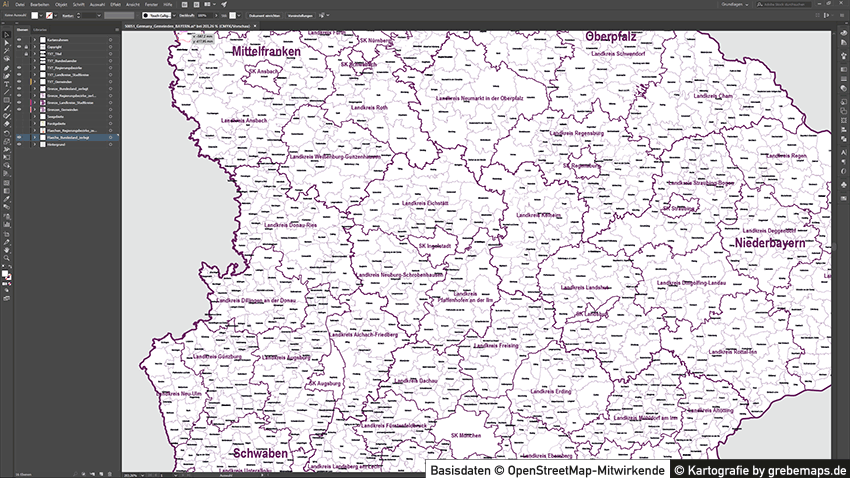This screenshot has width=850, height=478.
Task: Hide the Kartenrahmen layer
Action: click(x=19, y=39)
